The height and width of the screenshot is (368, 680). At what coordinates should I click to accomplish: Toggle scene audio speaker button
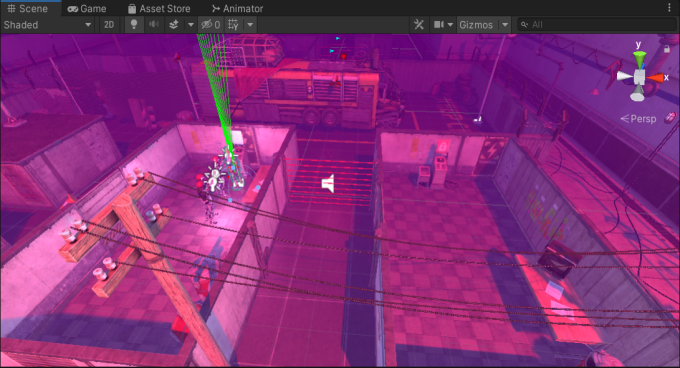[154, 25]
